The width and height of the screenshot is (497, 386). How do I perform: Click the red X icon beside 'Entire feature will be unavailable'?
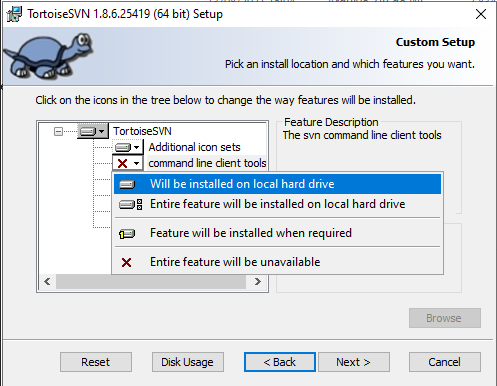(126, 263)
